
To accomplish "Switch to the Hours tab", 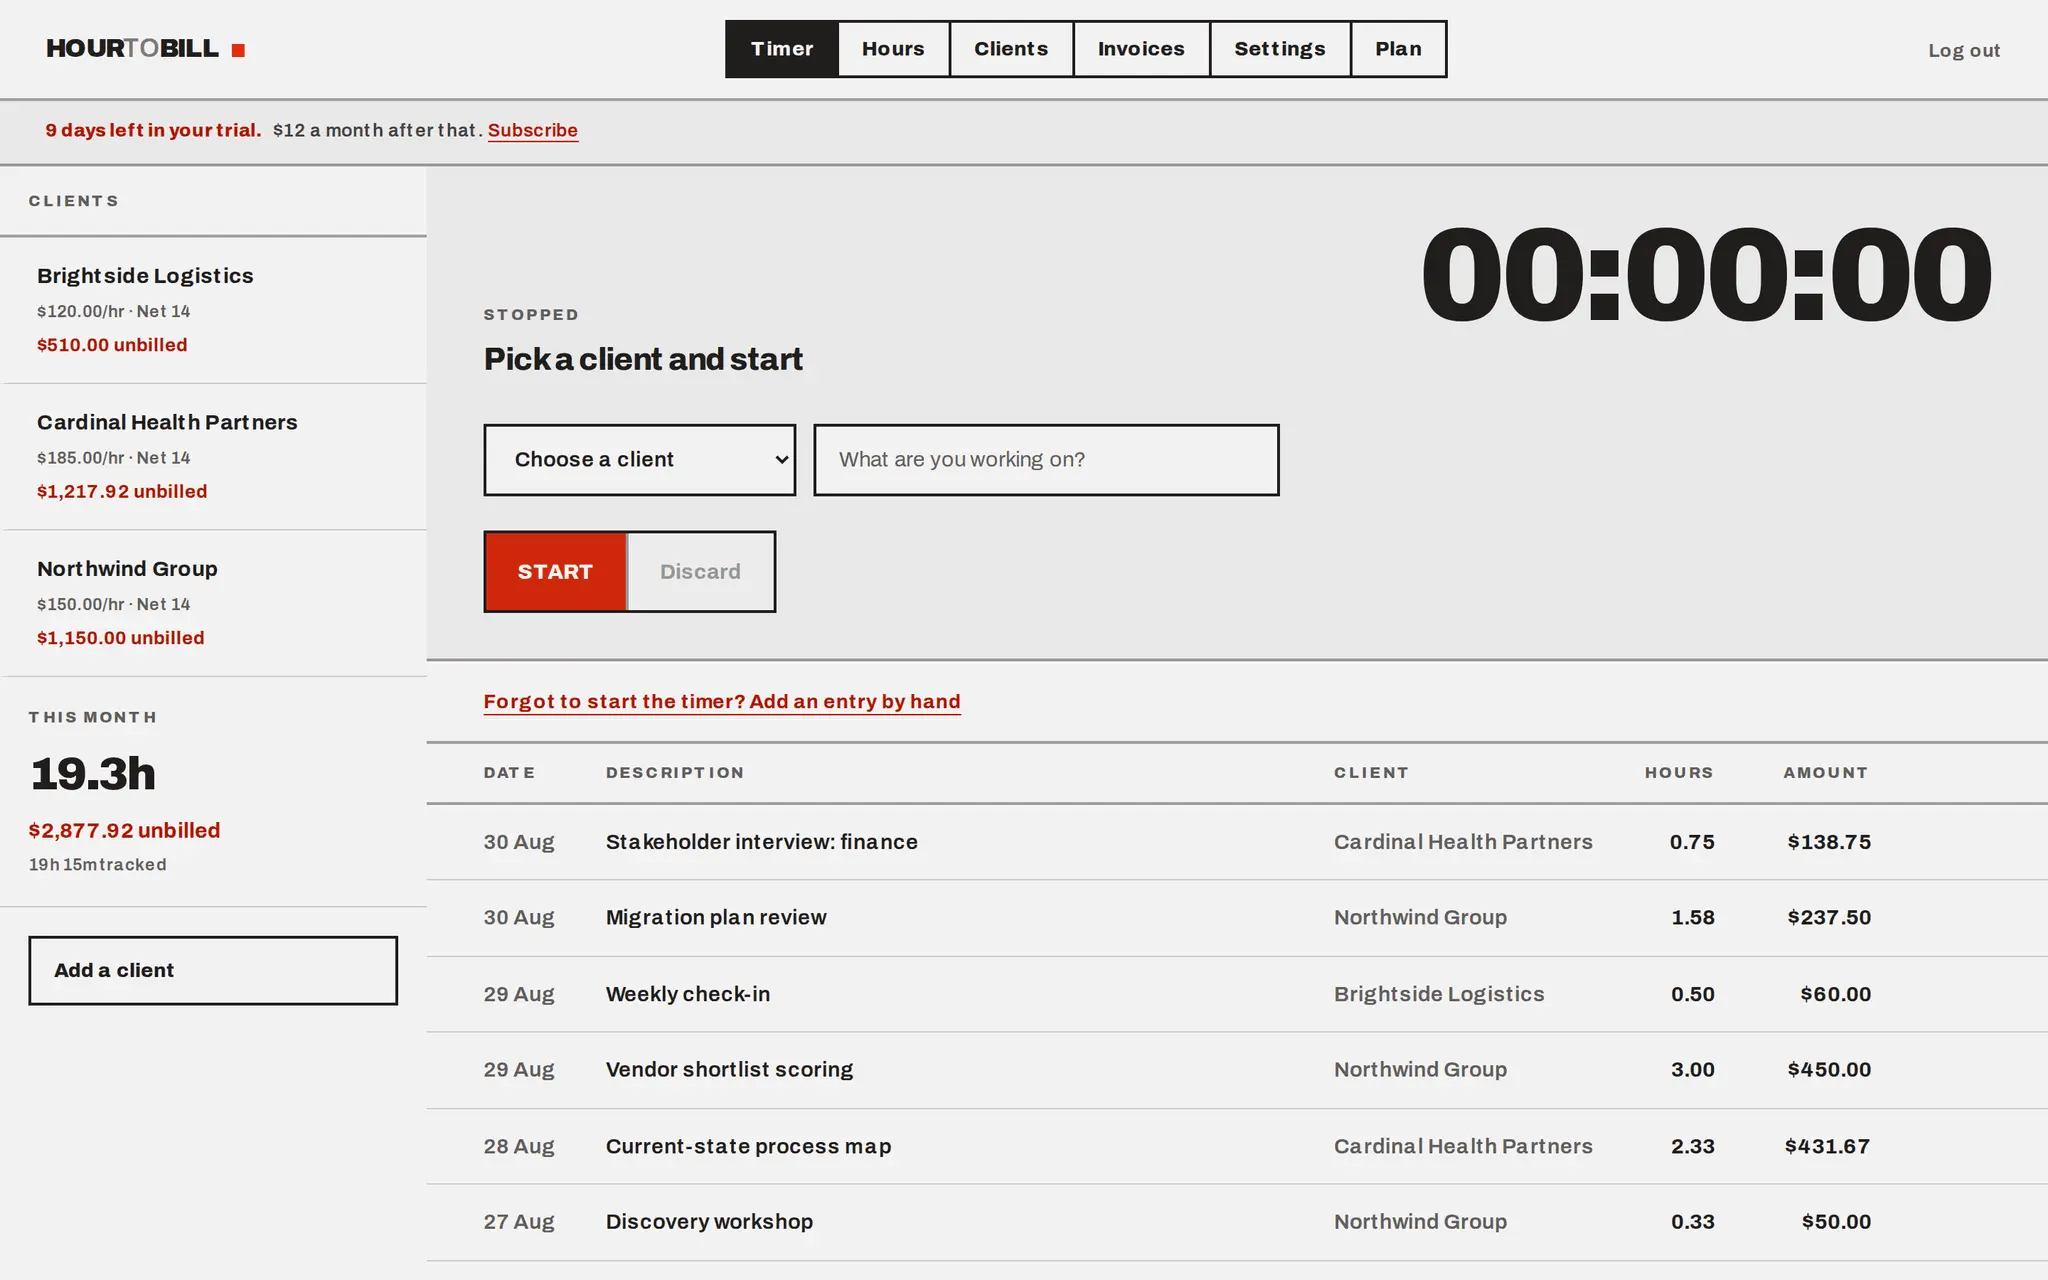I will [893, 49].
